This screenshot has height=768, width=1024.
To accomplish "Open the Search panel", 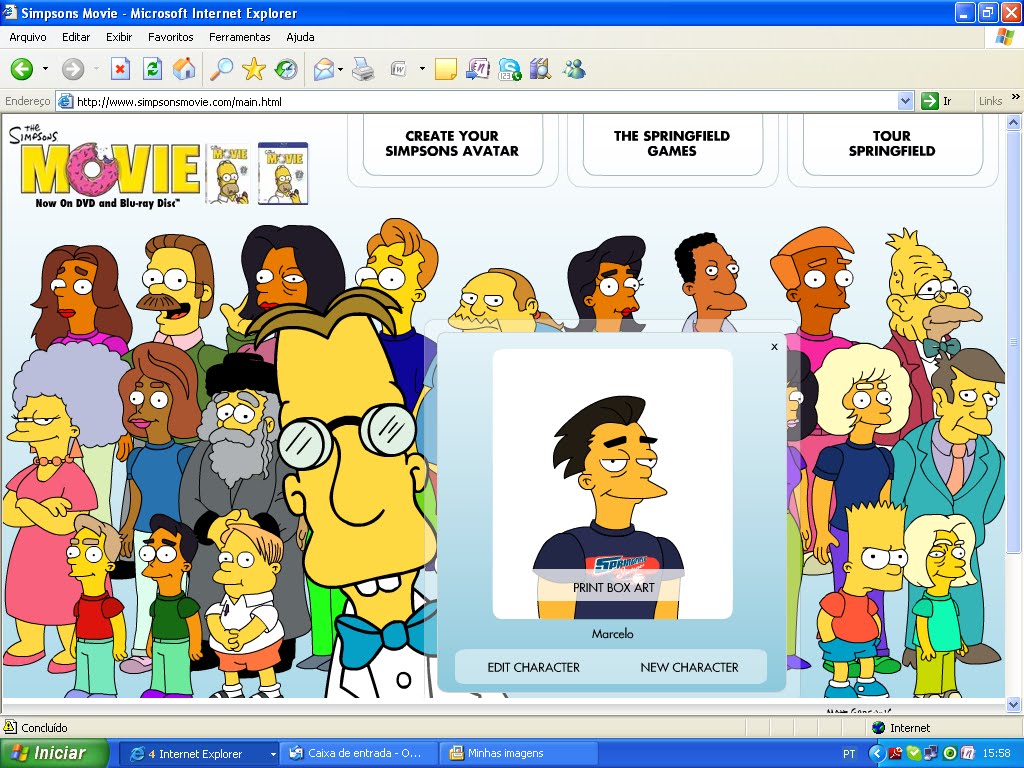I will pyautogui.click(x=222, y=69).
